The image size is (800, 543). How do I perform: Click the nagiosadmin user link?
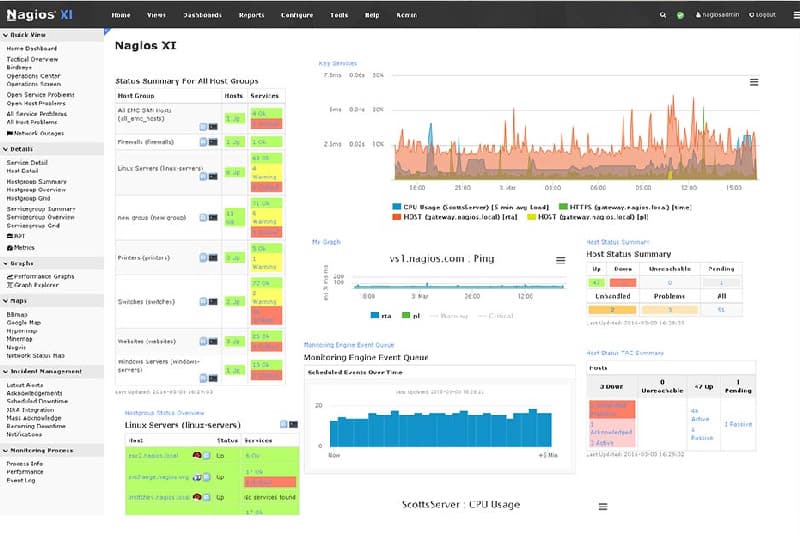(x=717, y=15)
